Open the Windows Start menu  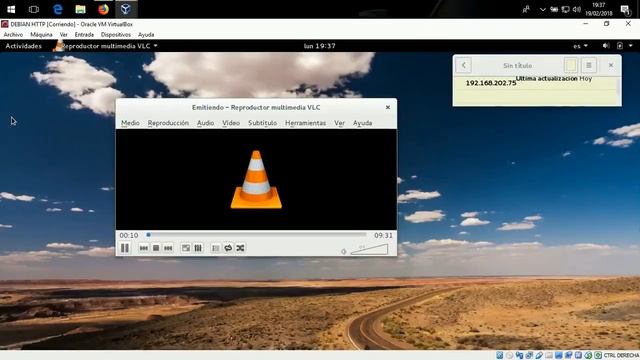11,9
